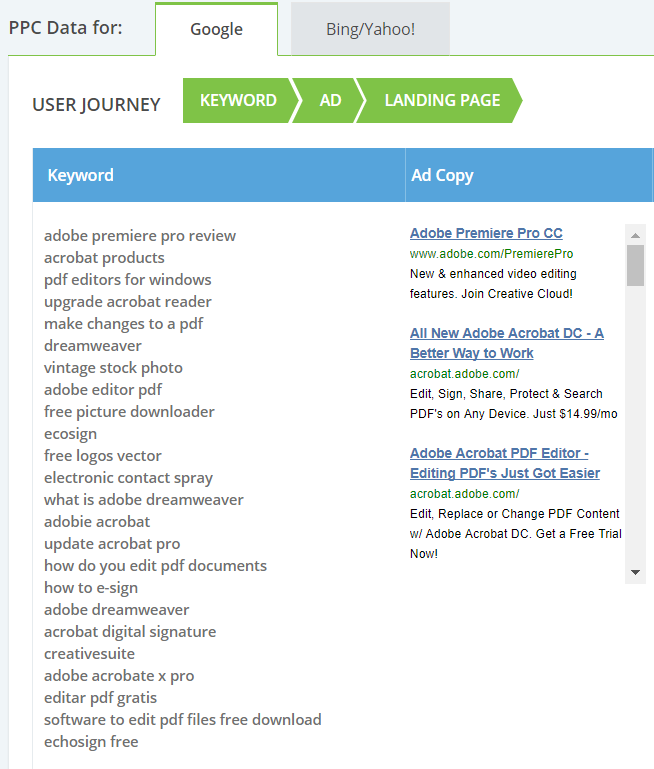Image resolution: width=654 pixels, height=769 pixels.
Task: Click the Keyword column header
Action: pyautogui.click(x=81, y=175)
